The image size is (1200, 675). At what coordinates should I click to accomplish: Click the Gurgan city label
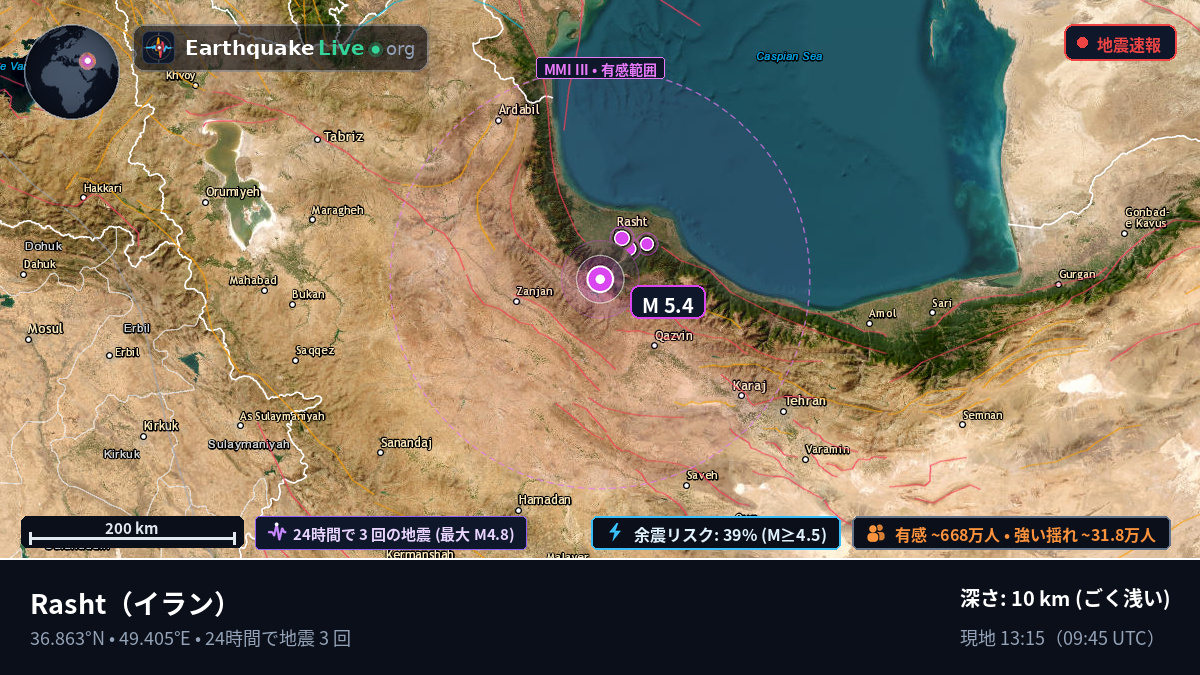1078,273
